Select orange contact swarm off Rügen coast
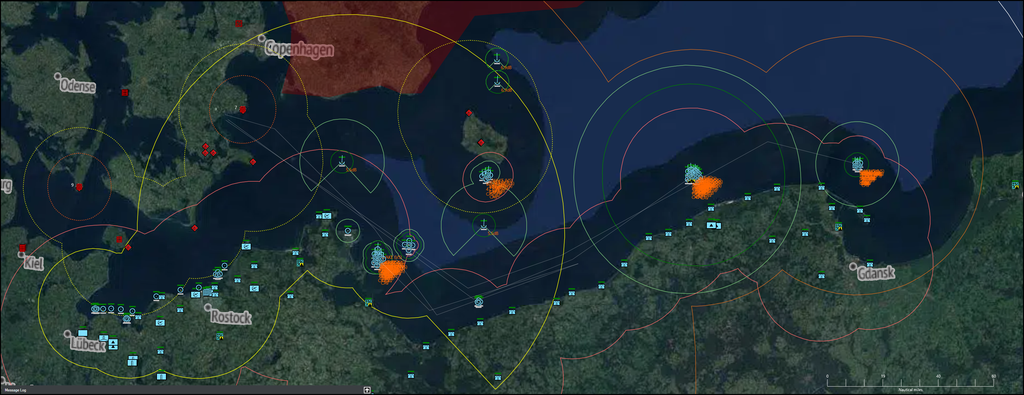Screen dimensions: 1024x395 tap(392, 270)
